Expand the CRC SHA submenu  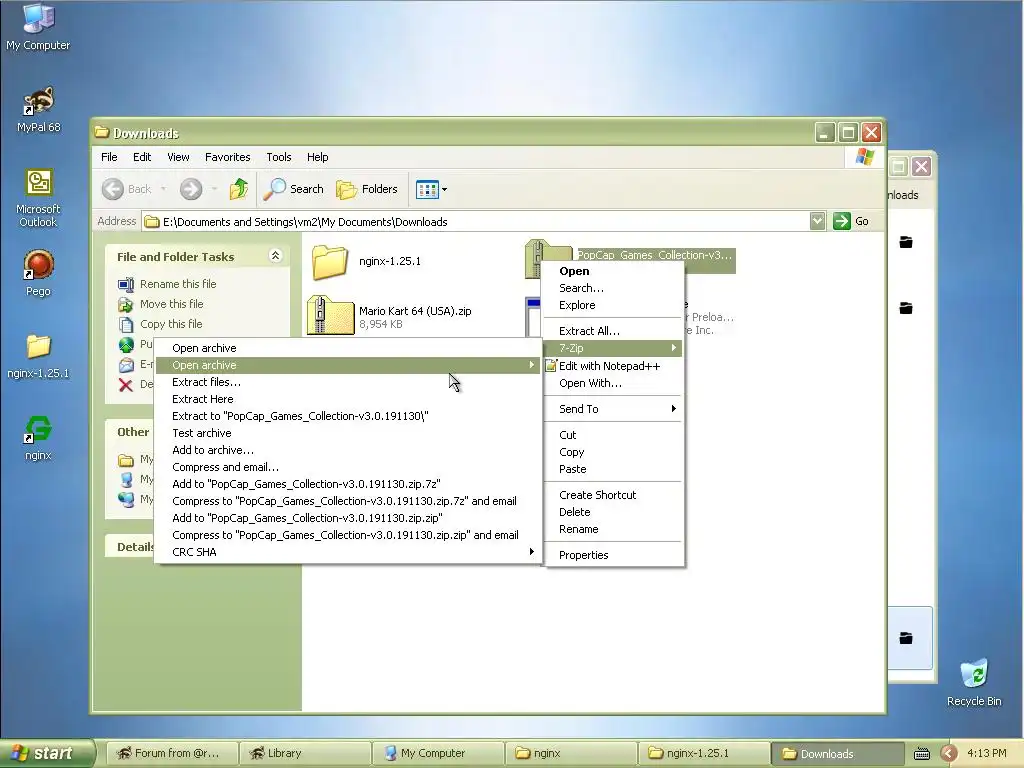coord(347,552)
